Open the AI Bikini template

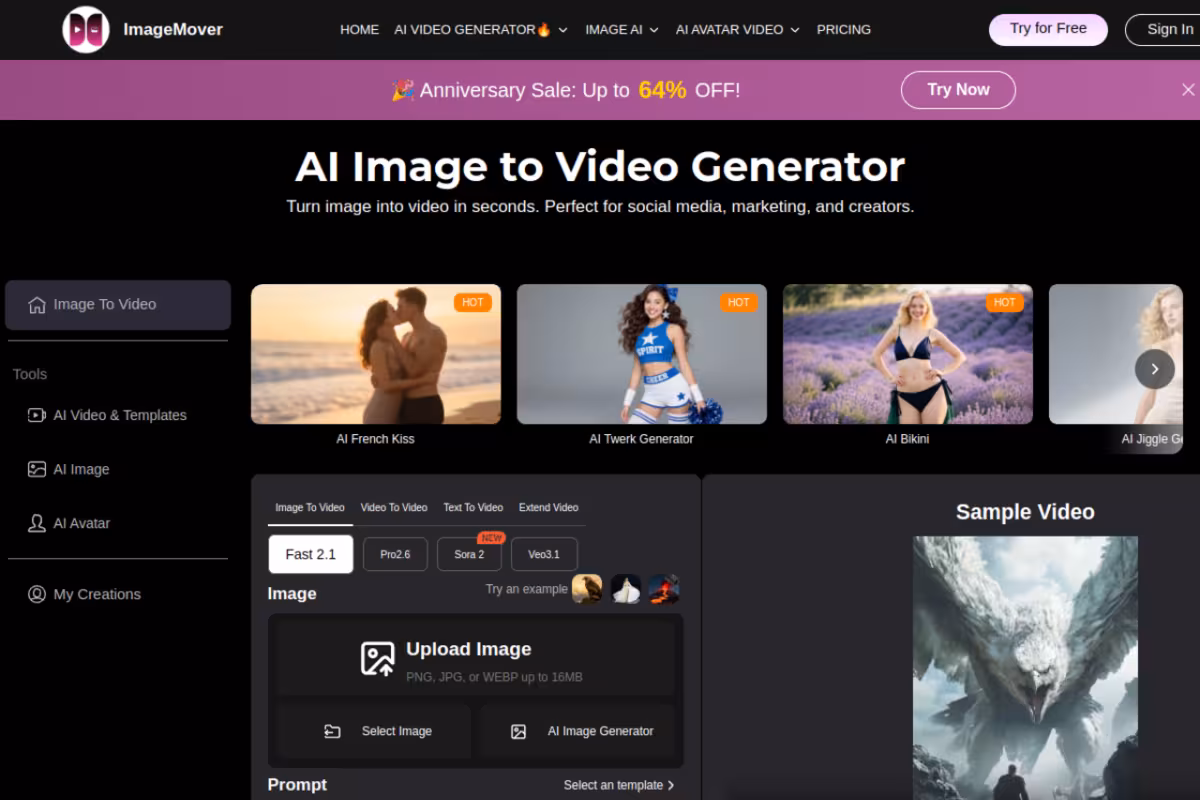pos(908,354)
